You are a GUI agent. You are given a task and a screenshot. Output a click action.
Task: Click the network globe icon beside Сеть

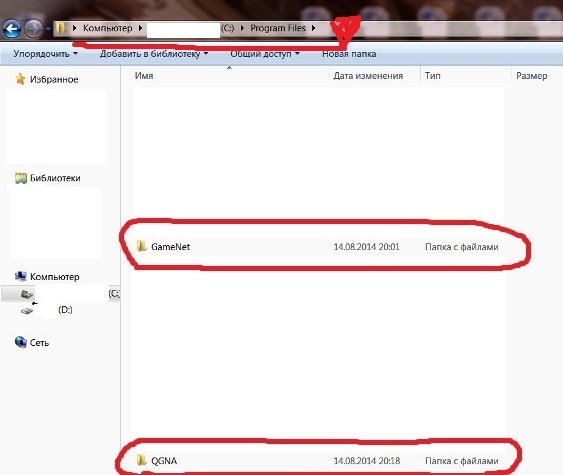[x=20, y=342]
